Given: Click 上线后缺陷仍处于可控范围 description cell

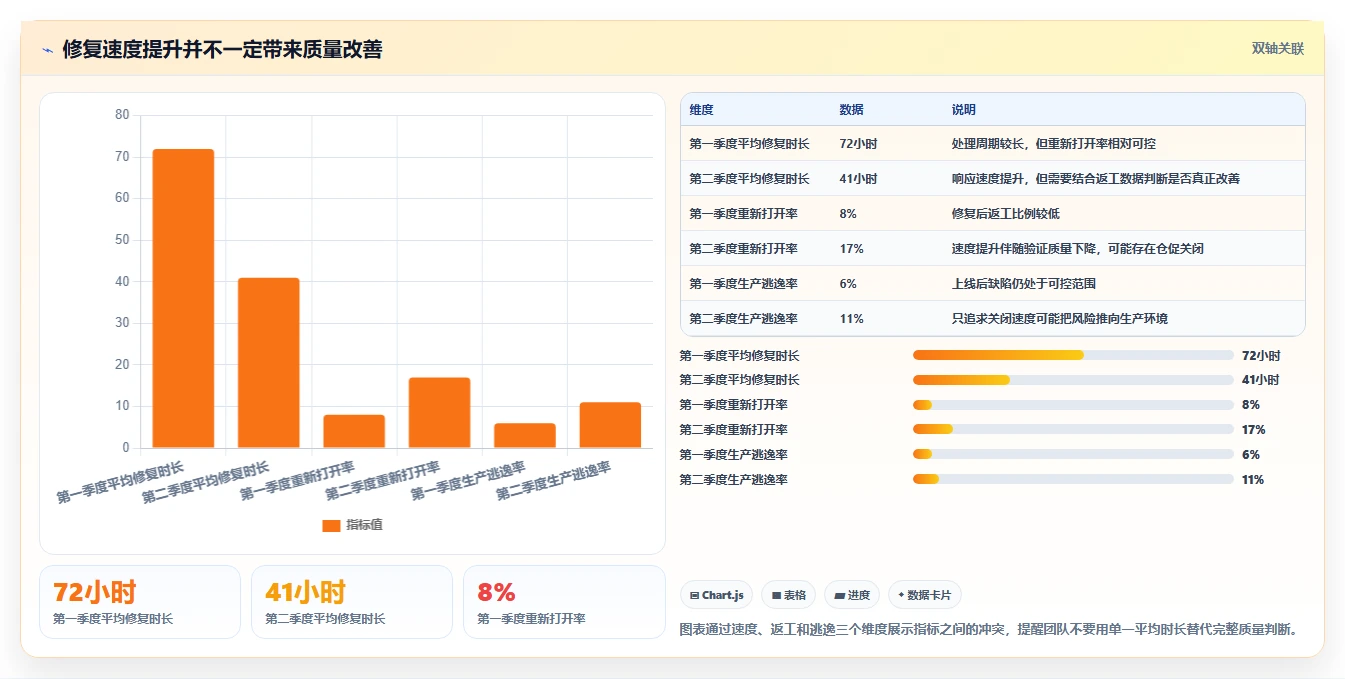Looking at the screenshot, I should (x=1024, y=284).
